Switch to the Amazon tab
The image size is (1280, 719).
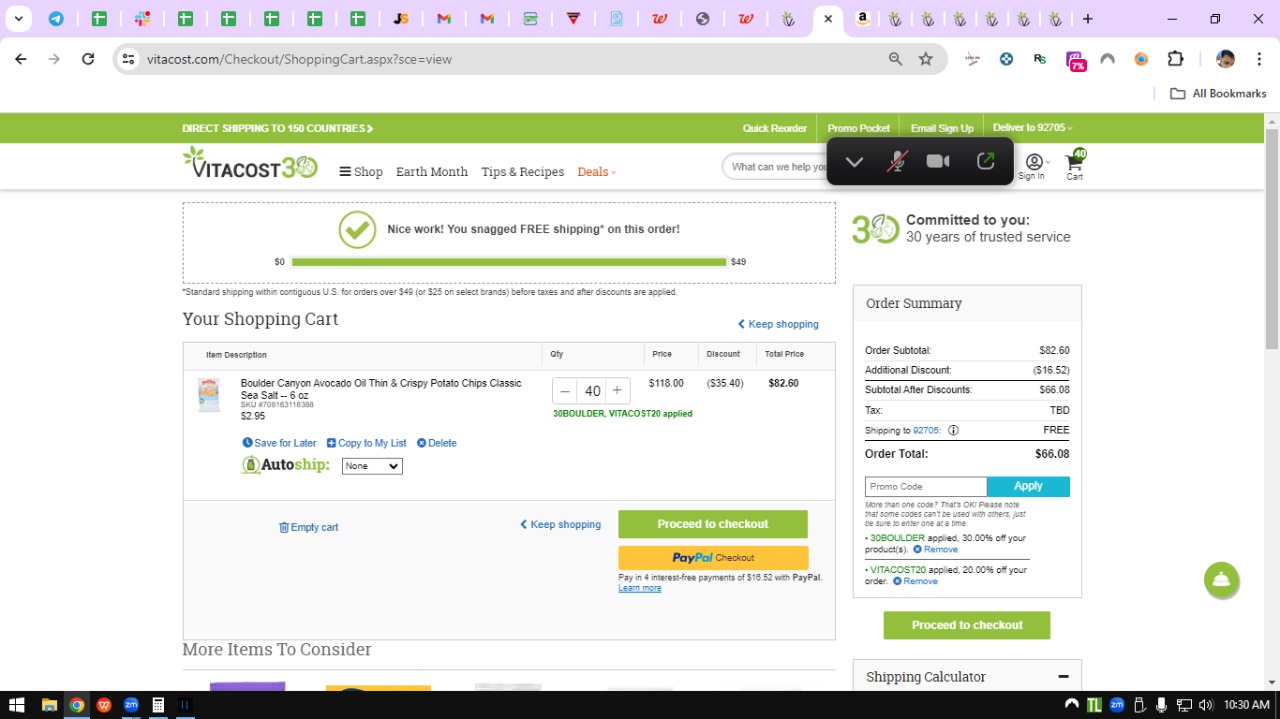coord(862,18)
